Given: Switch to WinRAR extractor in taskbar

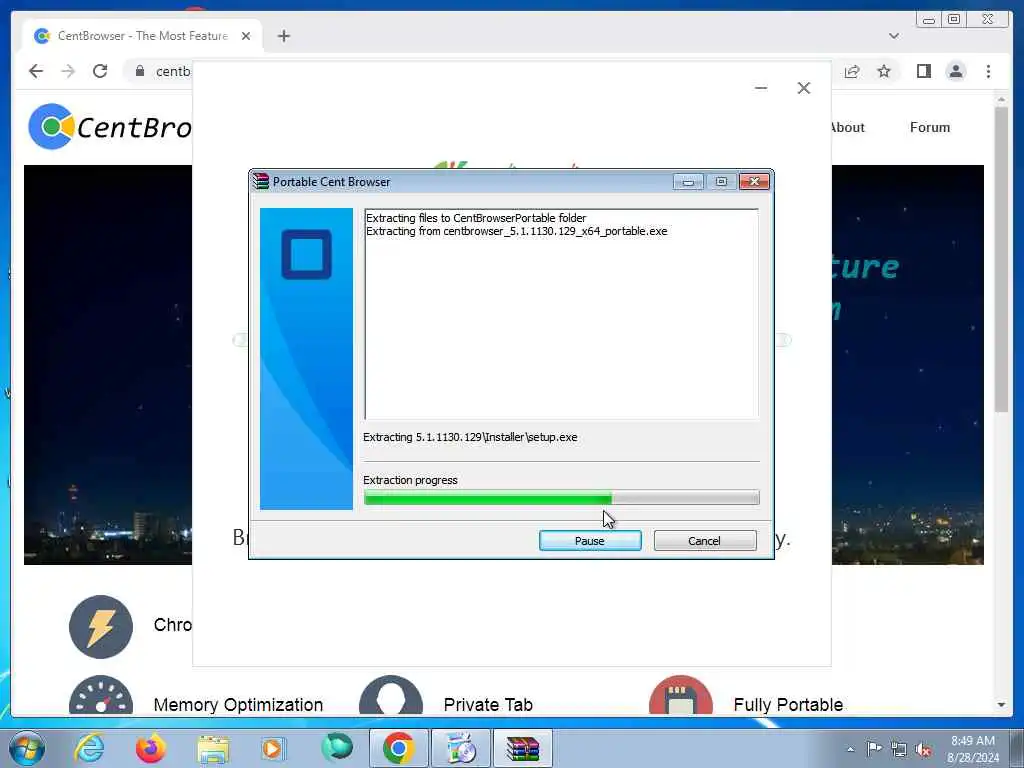Looking at the screenshot, I should (x=523, y=748).
